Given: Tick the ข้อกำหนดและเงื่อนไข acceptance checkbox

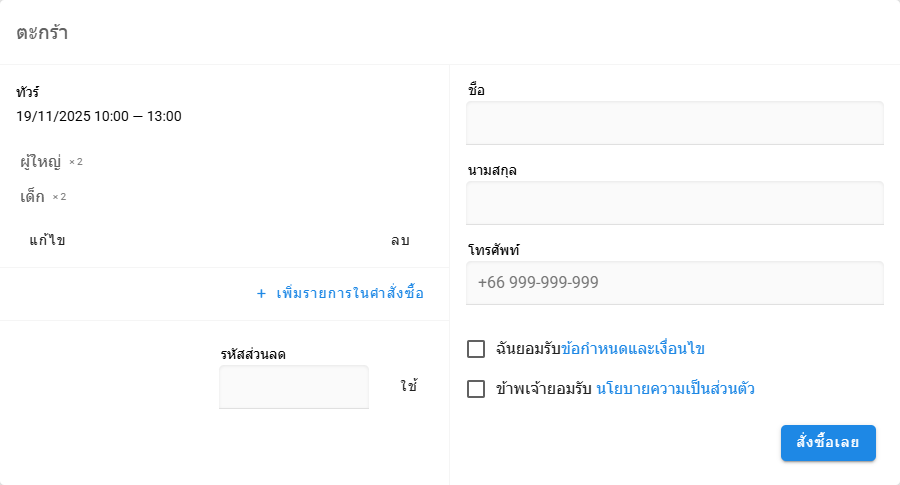Looking at the screenshot, I should tap(476, 349).
